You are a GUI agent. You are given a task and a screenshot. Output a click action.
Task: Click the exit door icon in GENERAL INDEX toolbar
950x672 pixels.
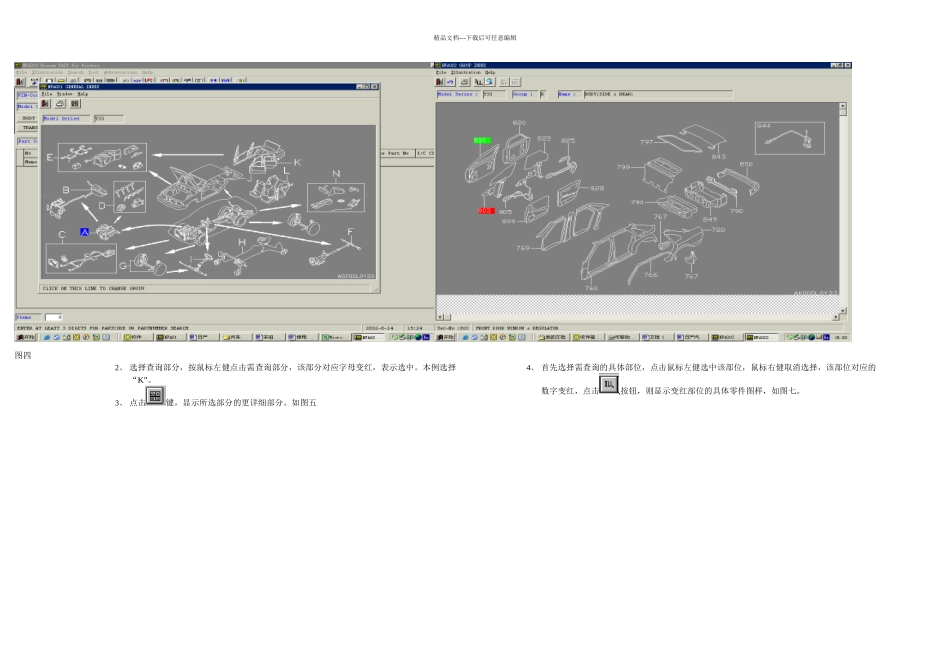(x=45, y=104)
